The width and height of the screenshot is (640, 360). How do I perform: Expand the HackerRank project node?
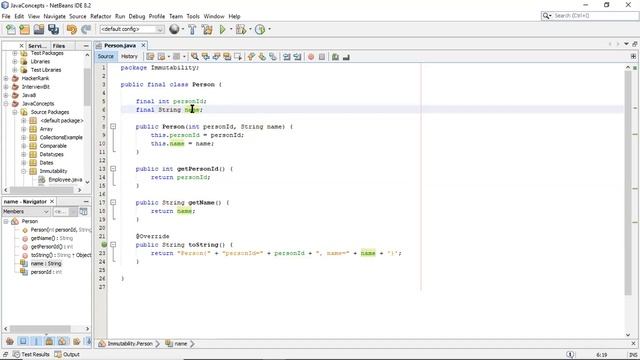point(6,78)
